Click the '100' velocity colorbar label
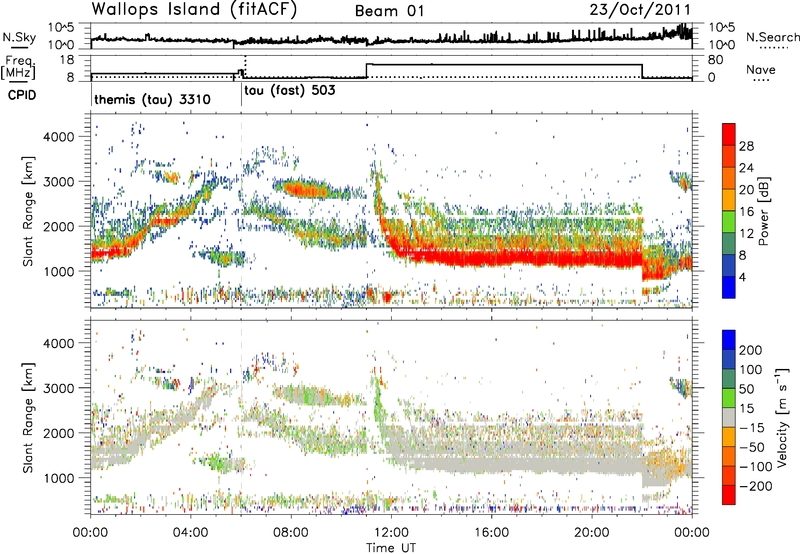800x554 pixels. point(751,369)
